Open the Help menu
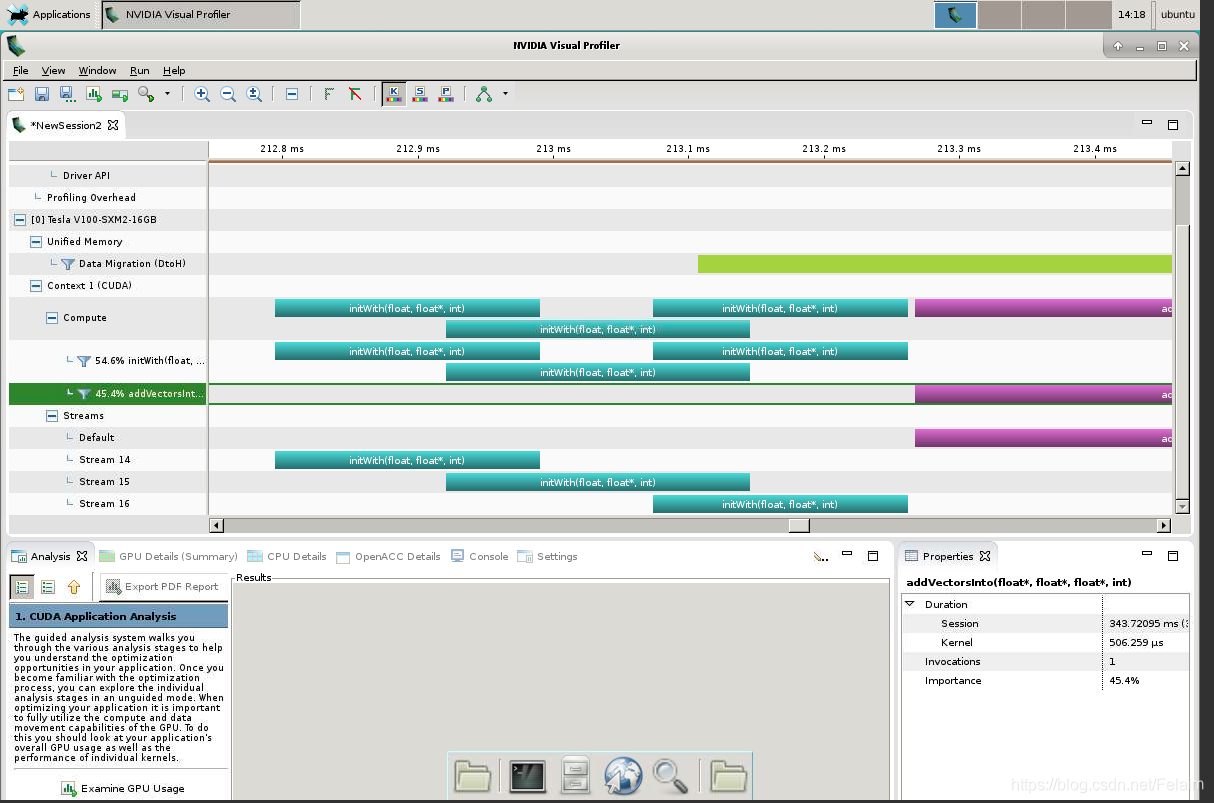Image resolution: width=1214 pixels, height=803 pixels. coord(174,71)
